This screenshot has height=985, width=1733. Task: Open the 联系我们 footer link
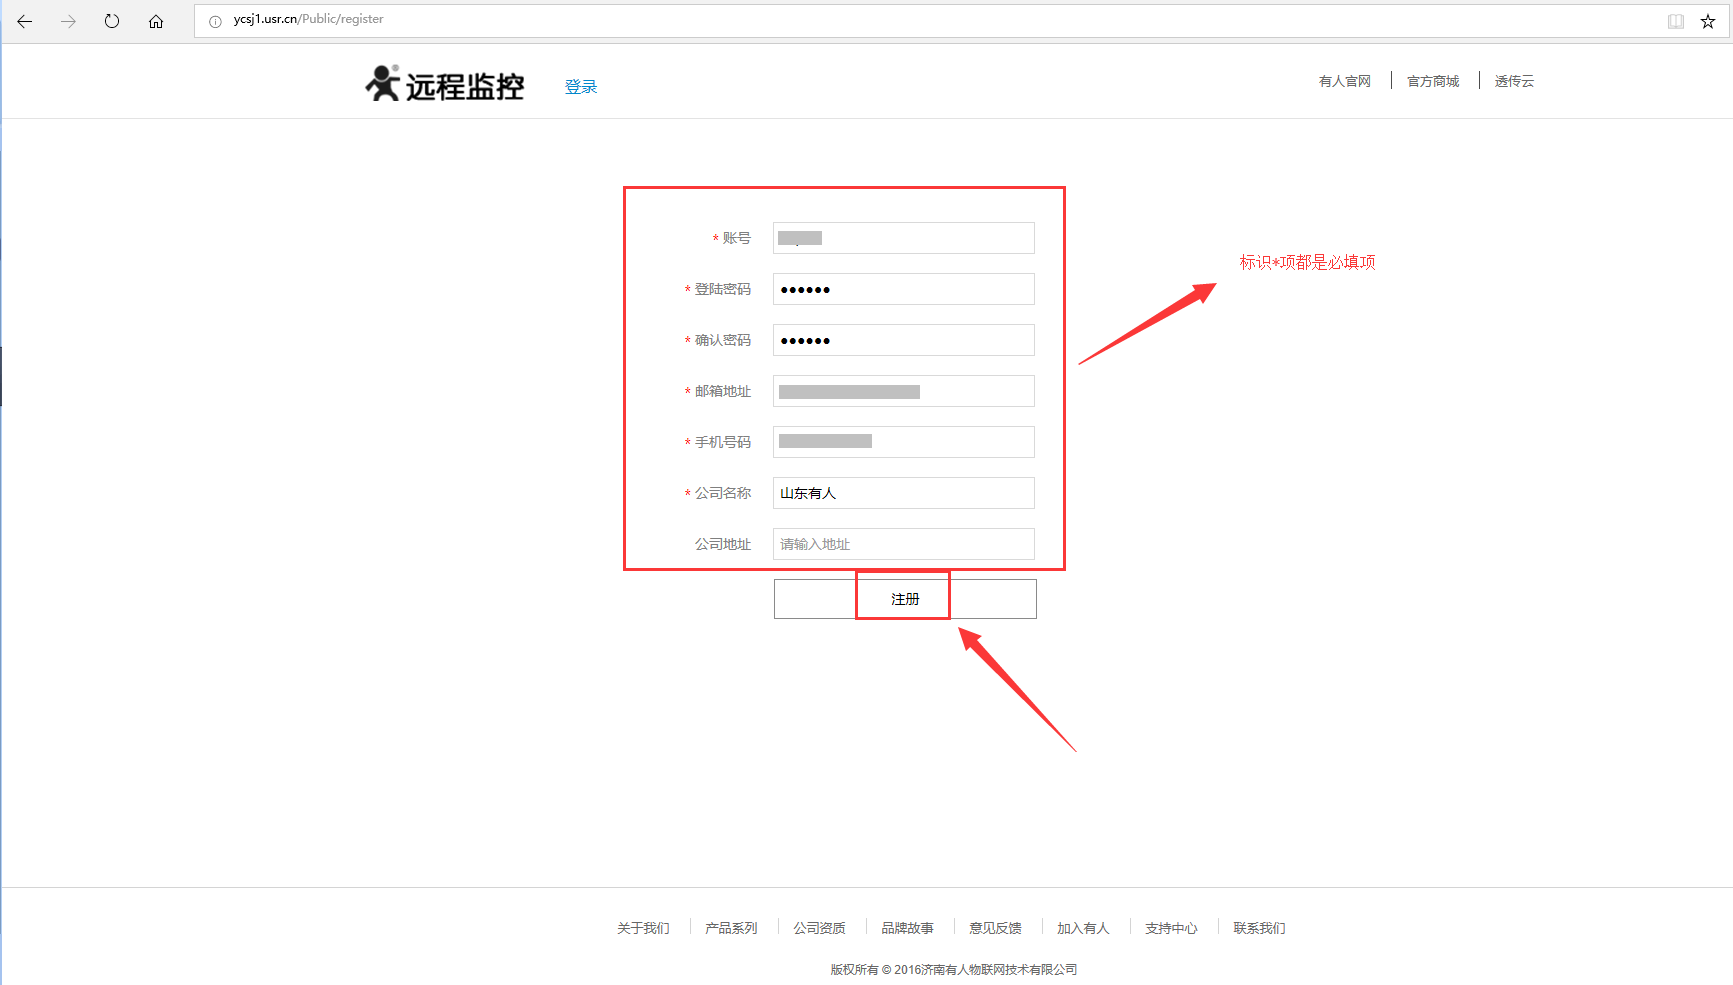[1259, 928]
